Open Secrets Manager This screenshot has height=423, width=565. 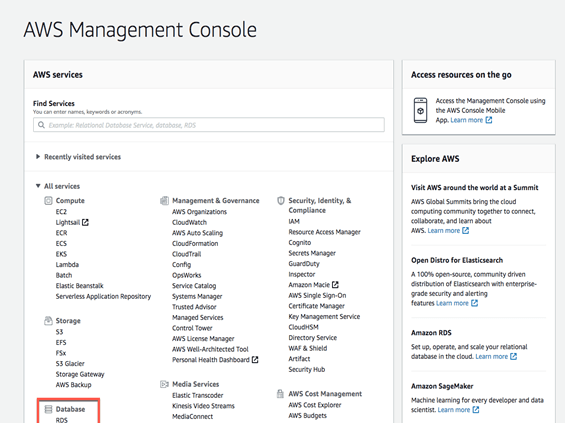(x=312, y=253)
